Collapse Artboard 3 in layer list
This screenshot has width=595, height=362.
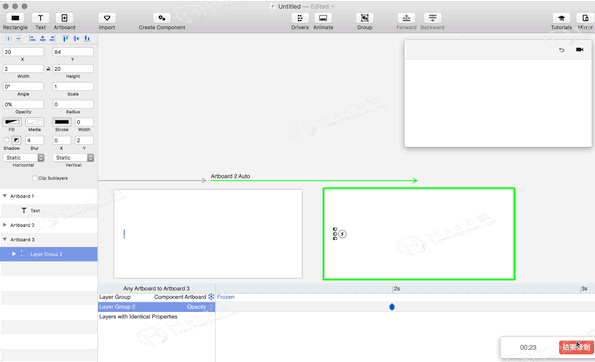[5, 239]
